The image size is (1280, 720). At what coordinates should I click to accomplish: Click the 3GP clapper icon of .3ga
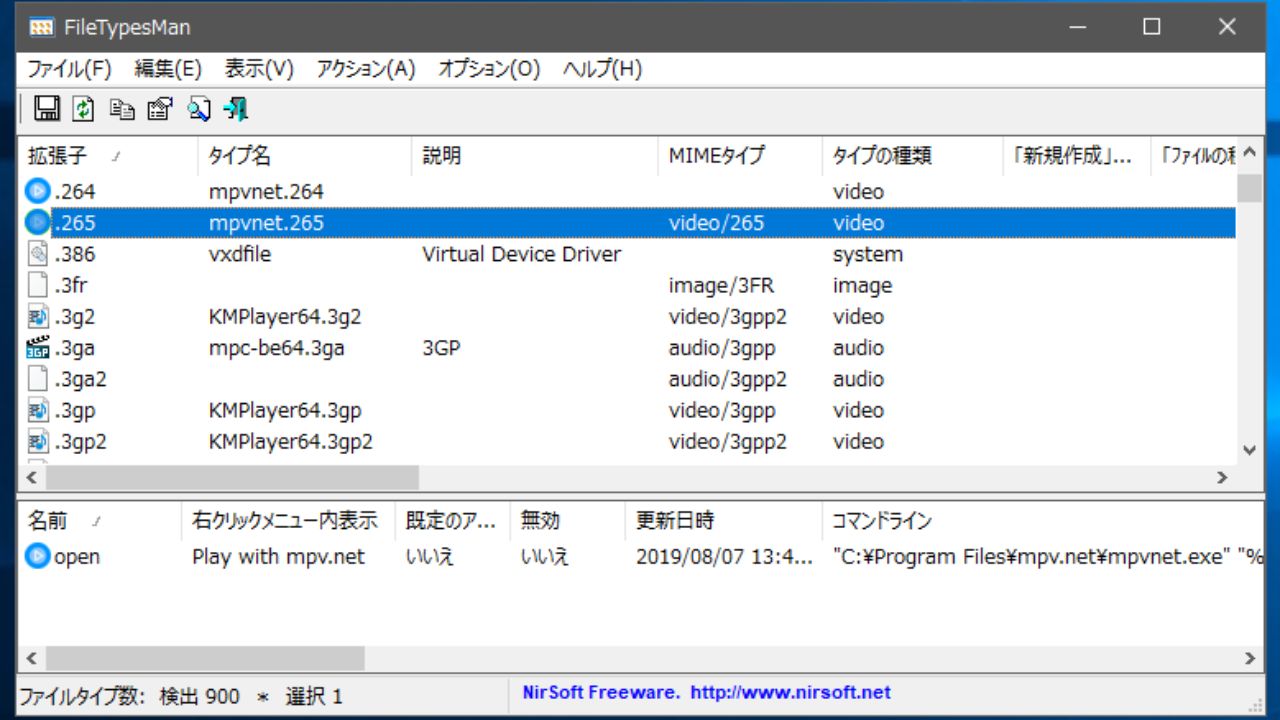click(x=38, y=348)
